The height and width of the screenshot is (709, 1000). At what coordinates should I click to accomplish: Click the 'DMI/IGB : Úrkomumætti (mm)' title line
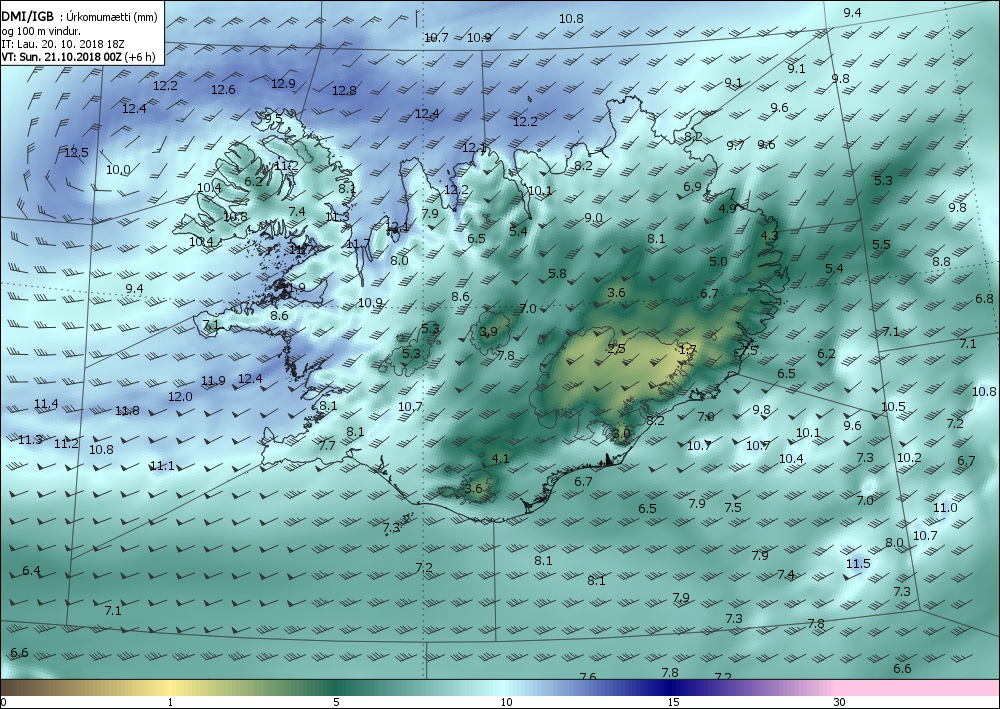click(79, 17)
